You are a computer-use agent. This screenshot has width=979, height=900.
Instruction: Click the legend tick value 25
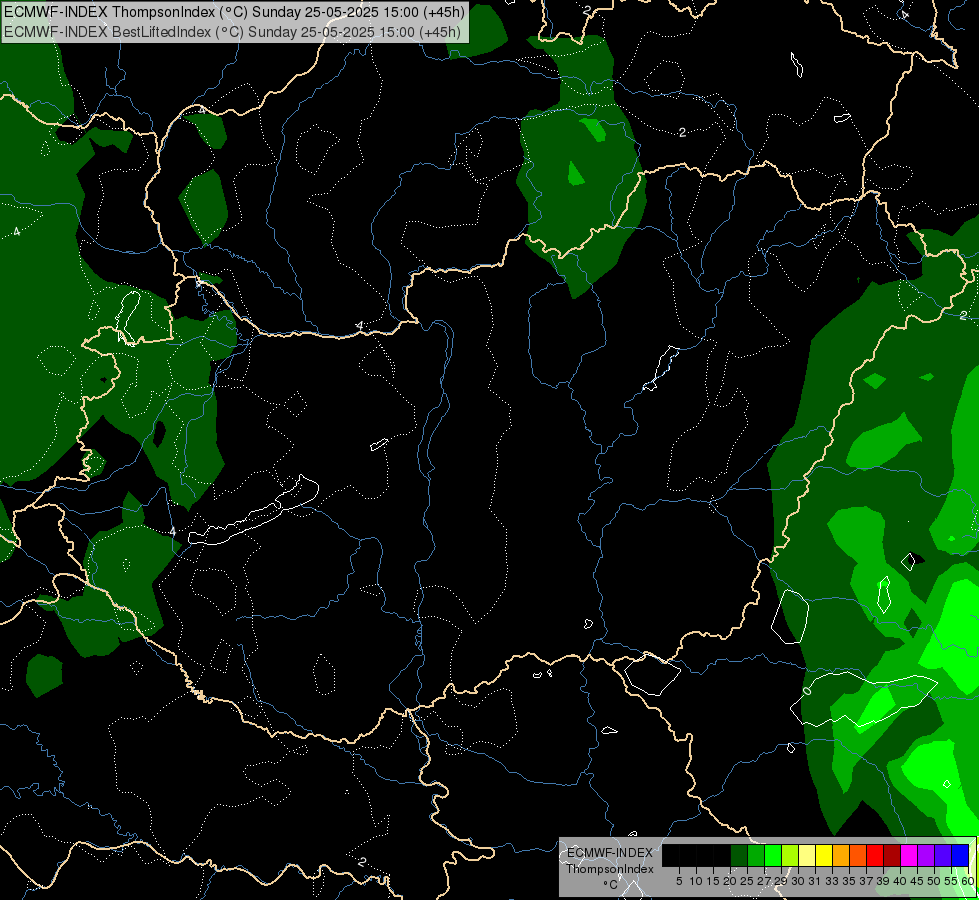(x=747, y=881)
